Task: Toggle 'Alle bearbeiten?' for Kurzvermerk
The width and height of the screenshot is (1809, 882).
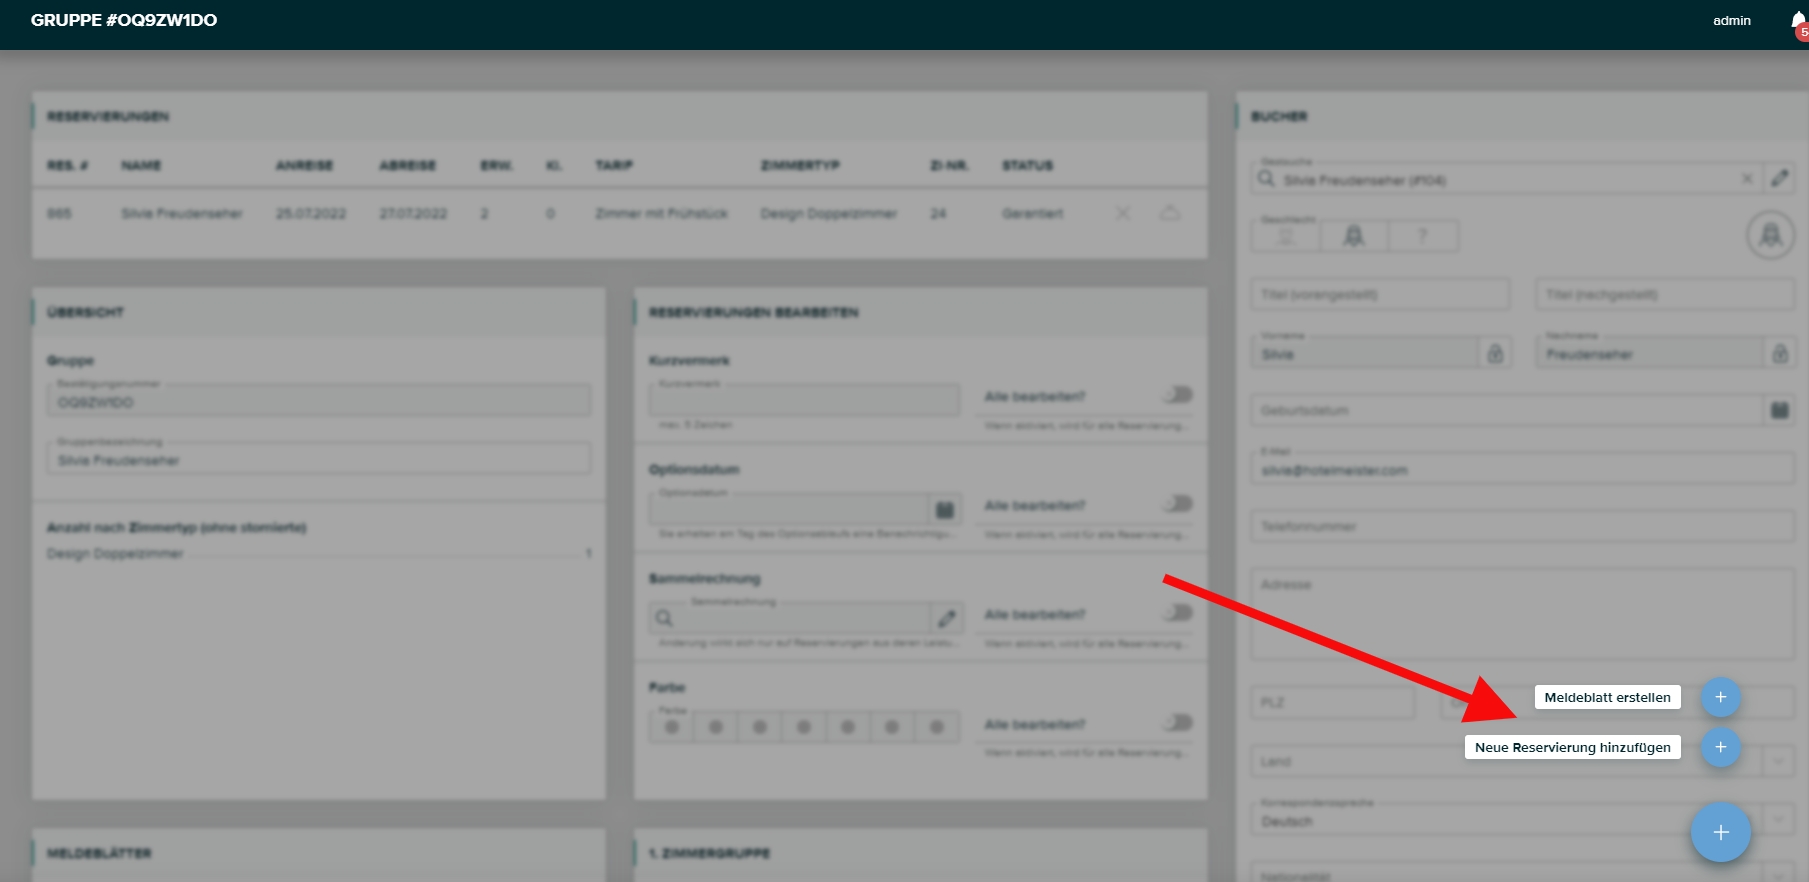Action: (x=1178, y=395)
